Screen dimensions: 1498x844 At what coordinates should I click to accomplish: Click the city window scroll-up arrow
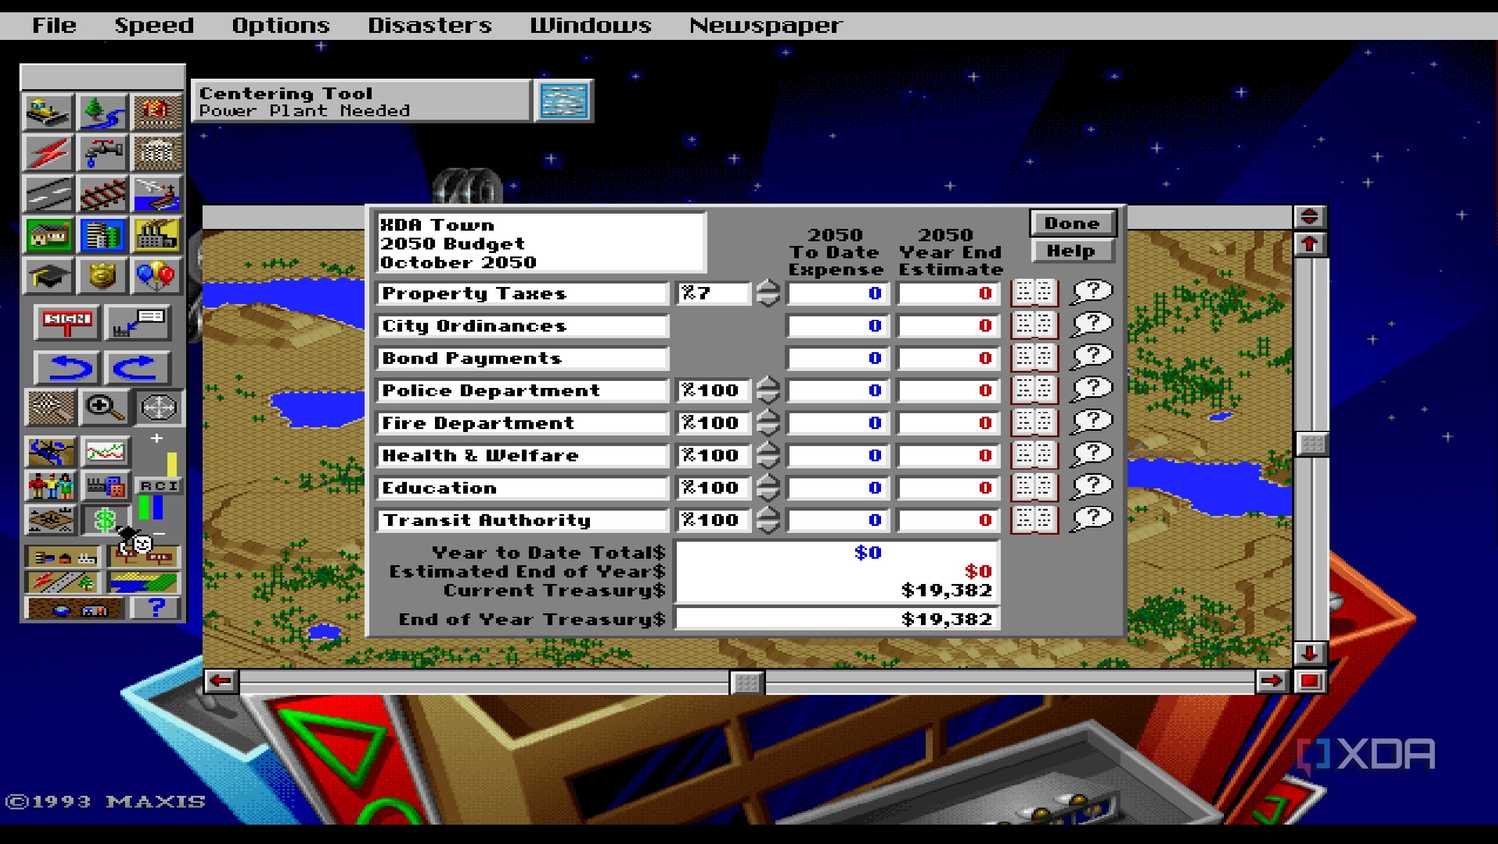pyautogui.click(x=1310, y=244)
